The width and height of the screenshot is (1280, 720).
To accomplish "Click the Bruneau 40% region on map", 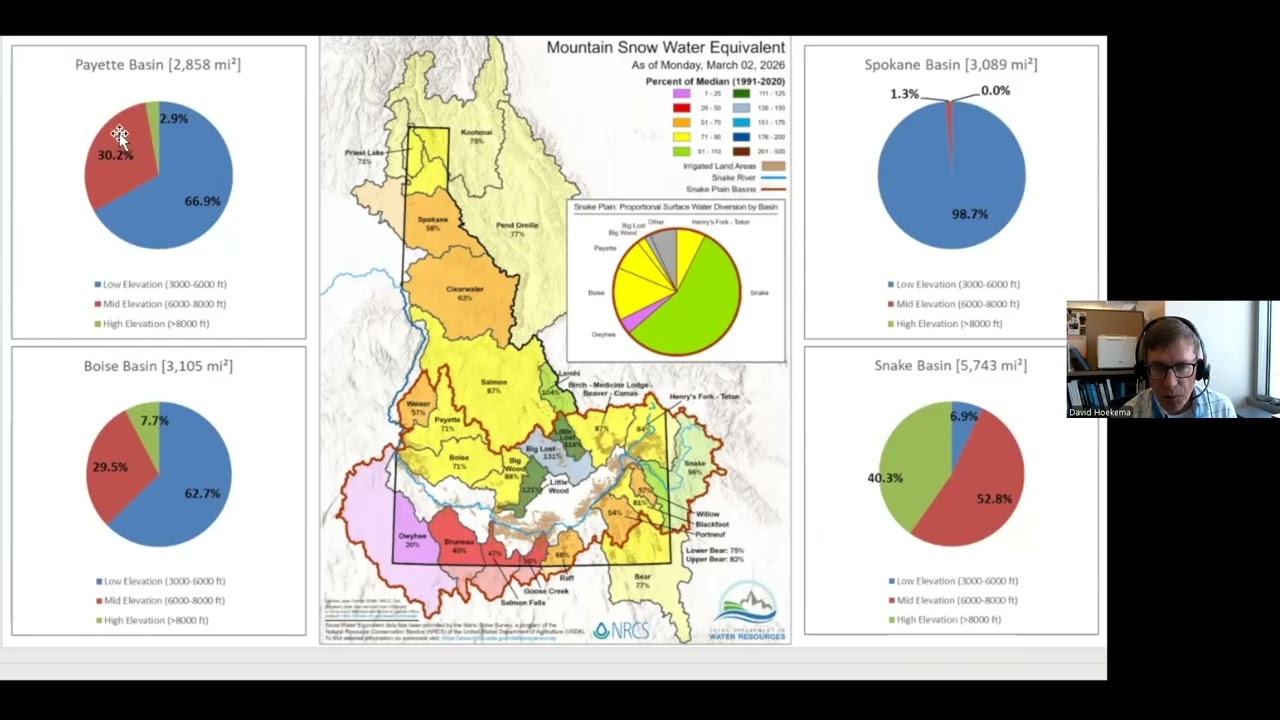I will [x=459, y=546].
